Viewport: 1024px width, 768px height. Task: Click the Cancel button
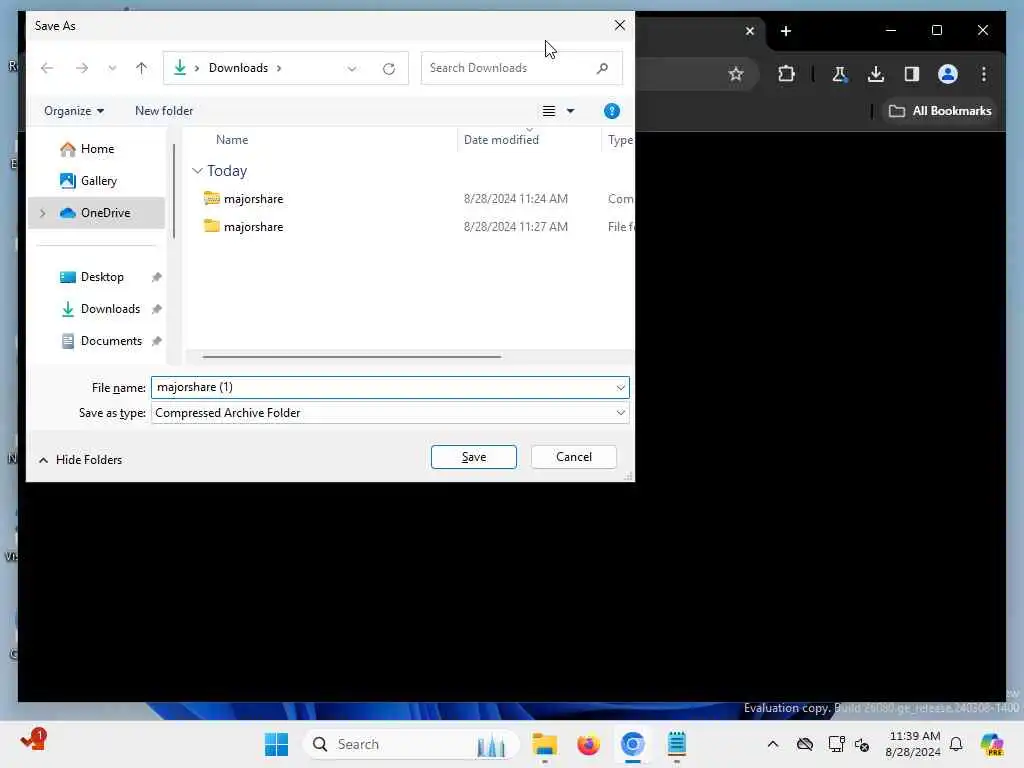tap(573, 457)
